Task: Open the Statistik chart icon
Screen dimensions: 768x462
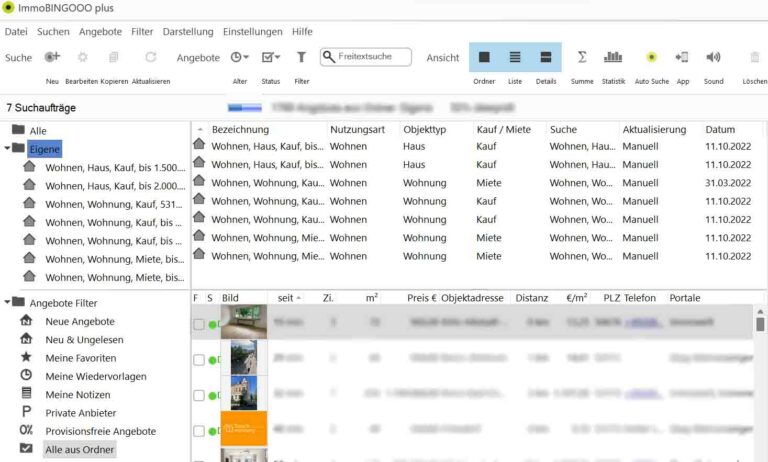Action: [613, 58]
